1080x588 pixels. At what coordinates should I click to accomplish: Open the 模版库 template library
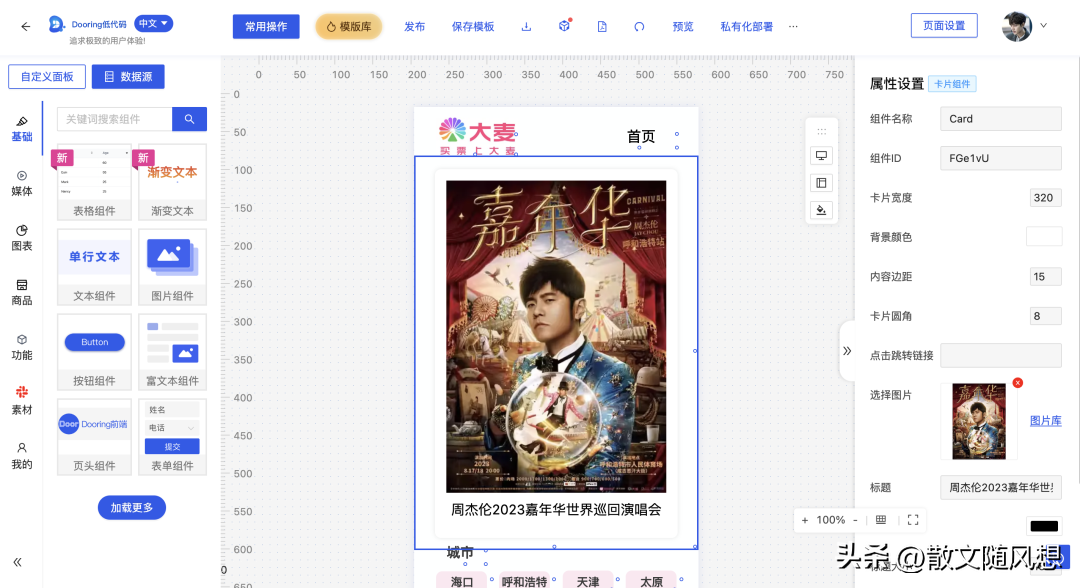(x=349, y=26)
